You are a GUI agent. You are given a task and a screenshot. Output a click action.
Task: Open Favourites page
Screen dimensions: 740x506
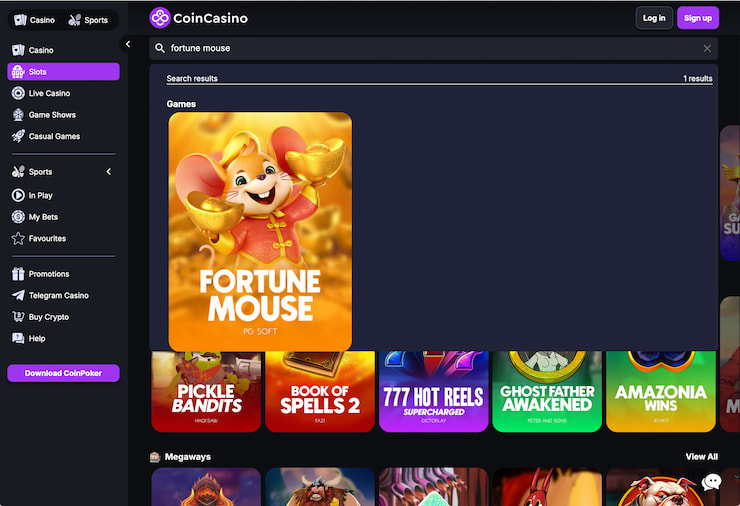pyautogui.click(x=63, y=238)
